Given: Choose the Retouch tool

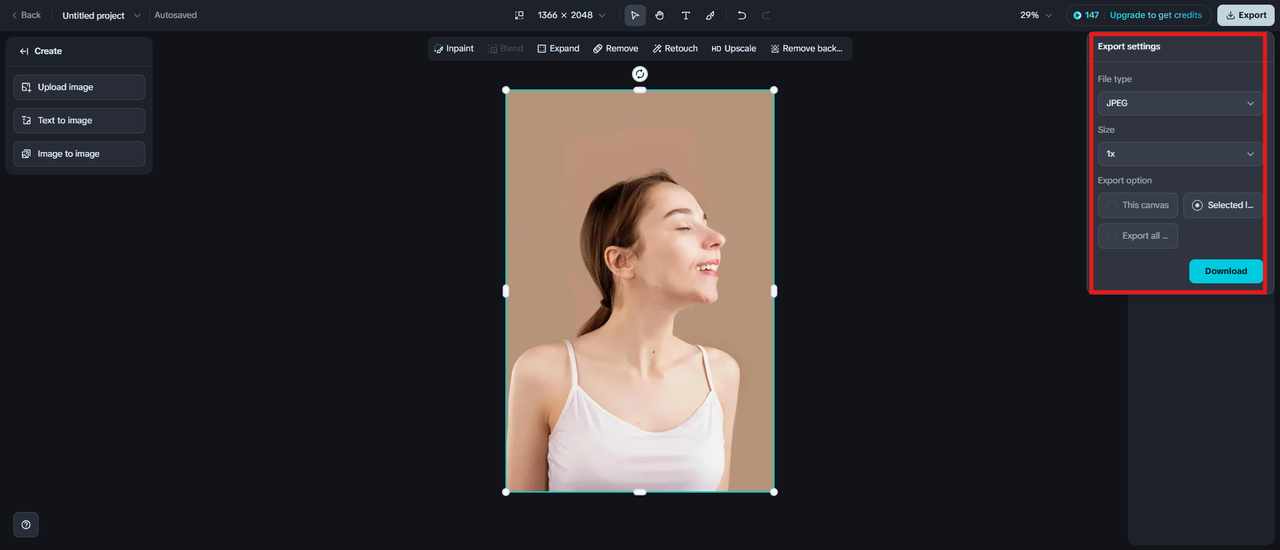Looking at the screenshot, I should [x=675, y=48].
